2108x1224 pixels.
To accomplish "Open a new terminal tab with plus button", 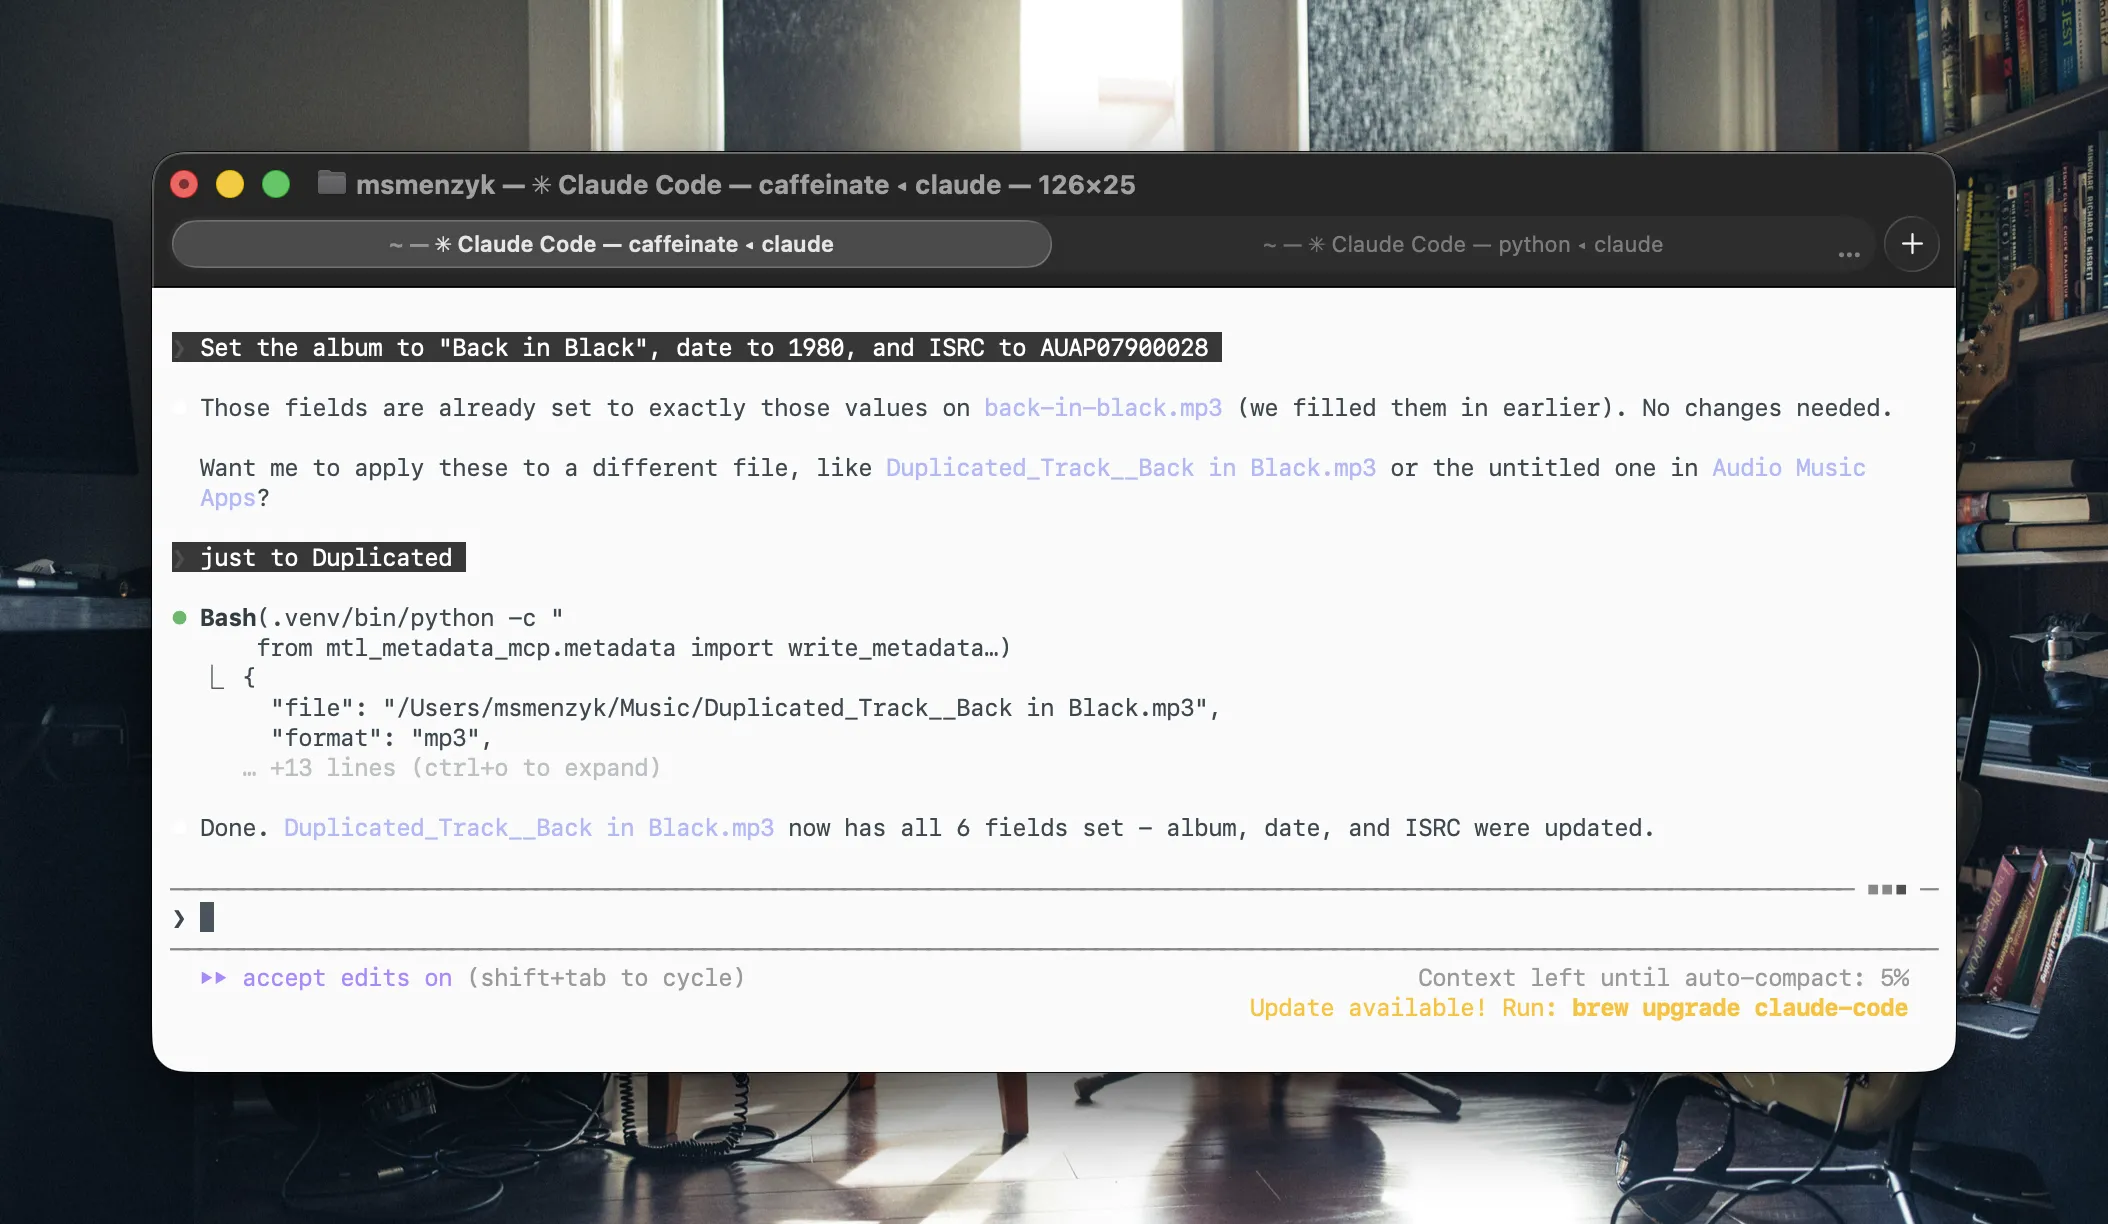I will [1912, 244].
